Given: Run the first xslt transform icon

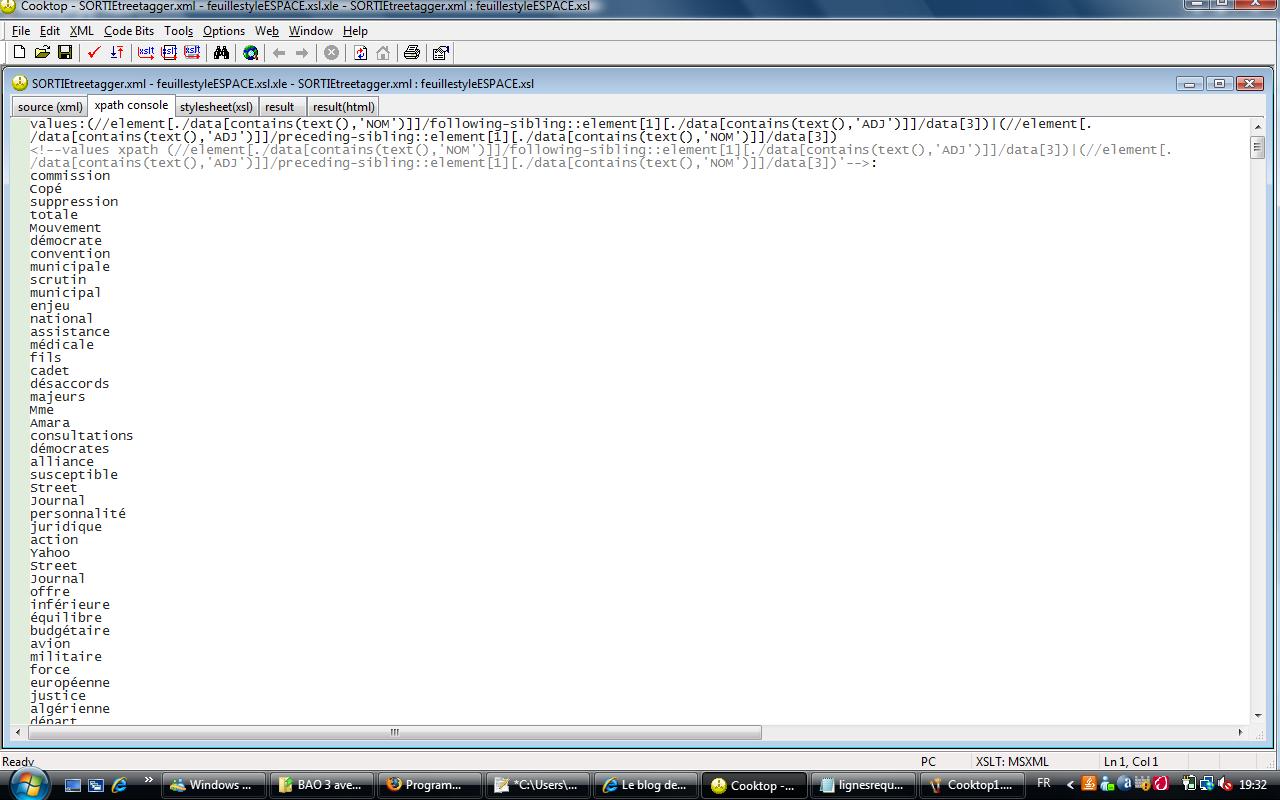Looking at the screenshot, I should coord(146,53).
